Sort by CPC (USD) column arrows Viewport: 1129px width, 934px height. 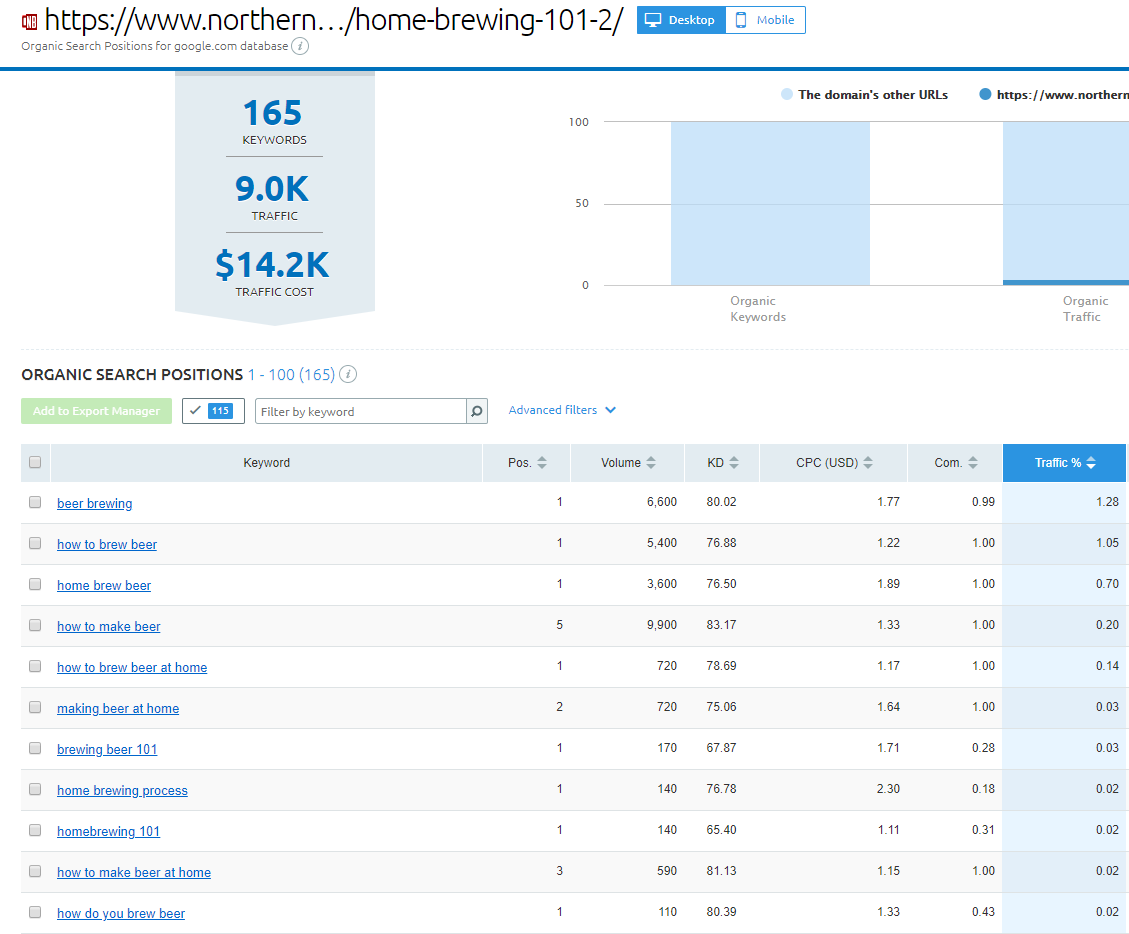868,463
